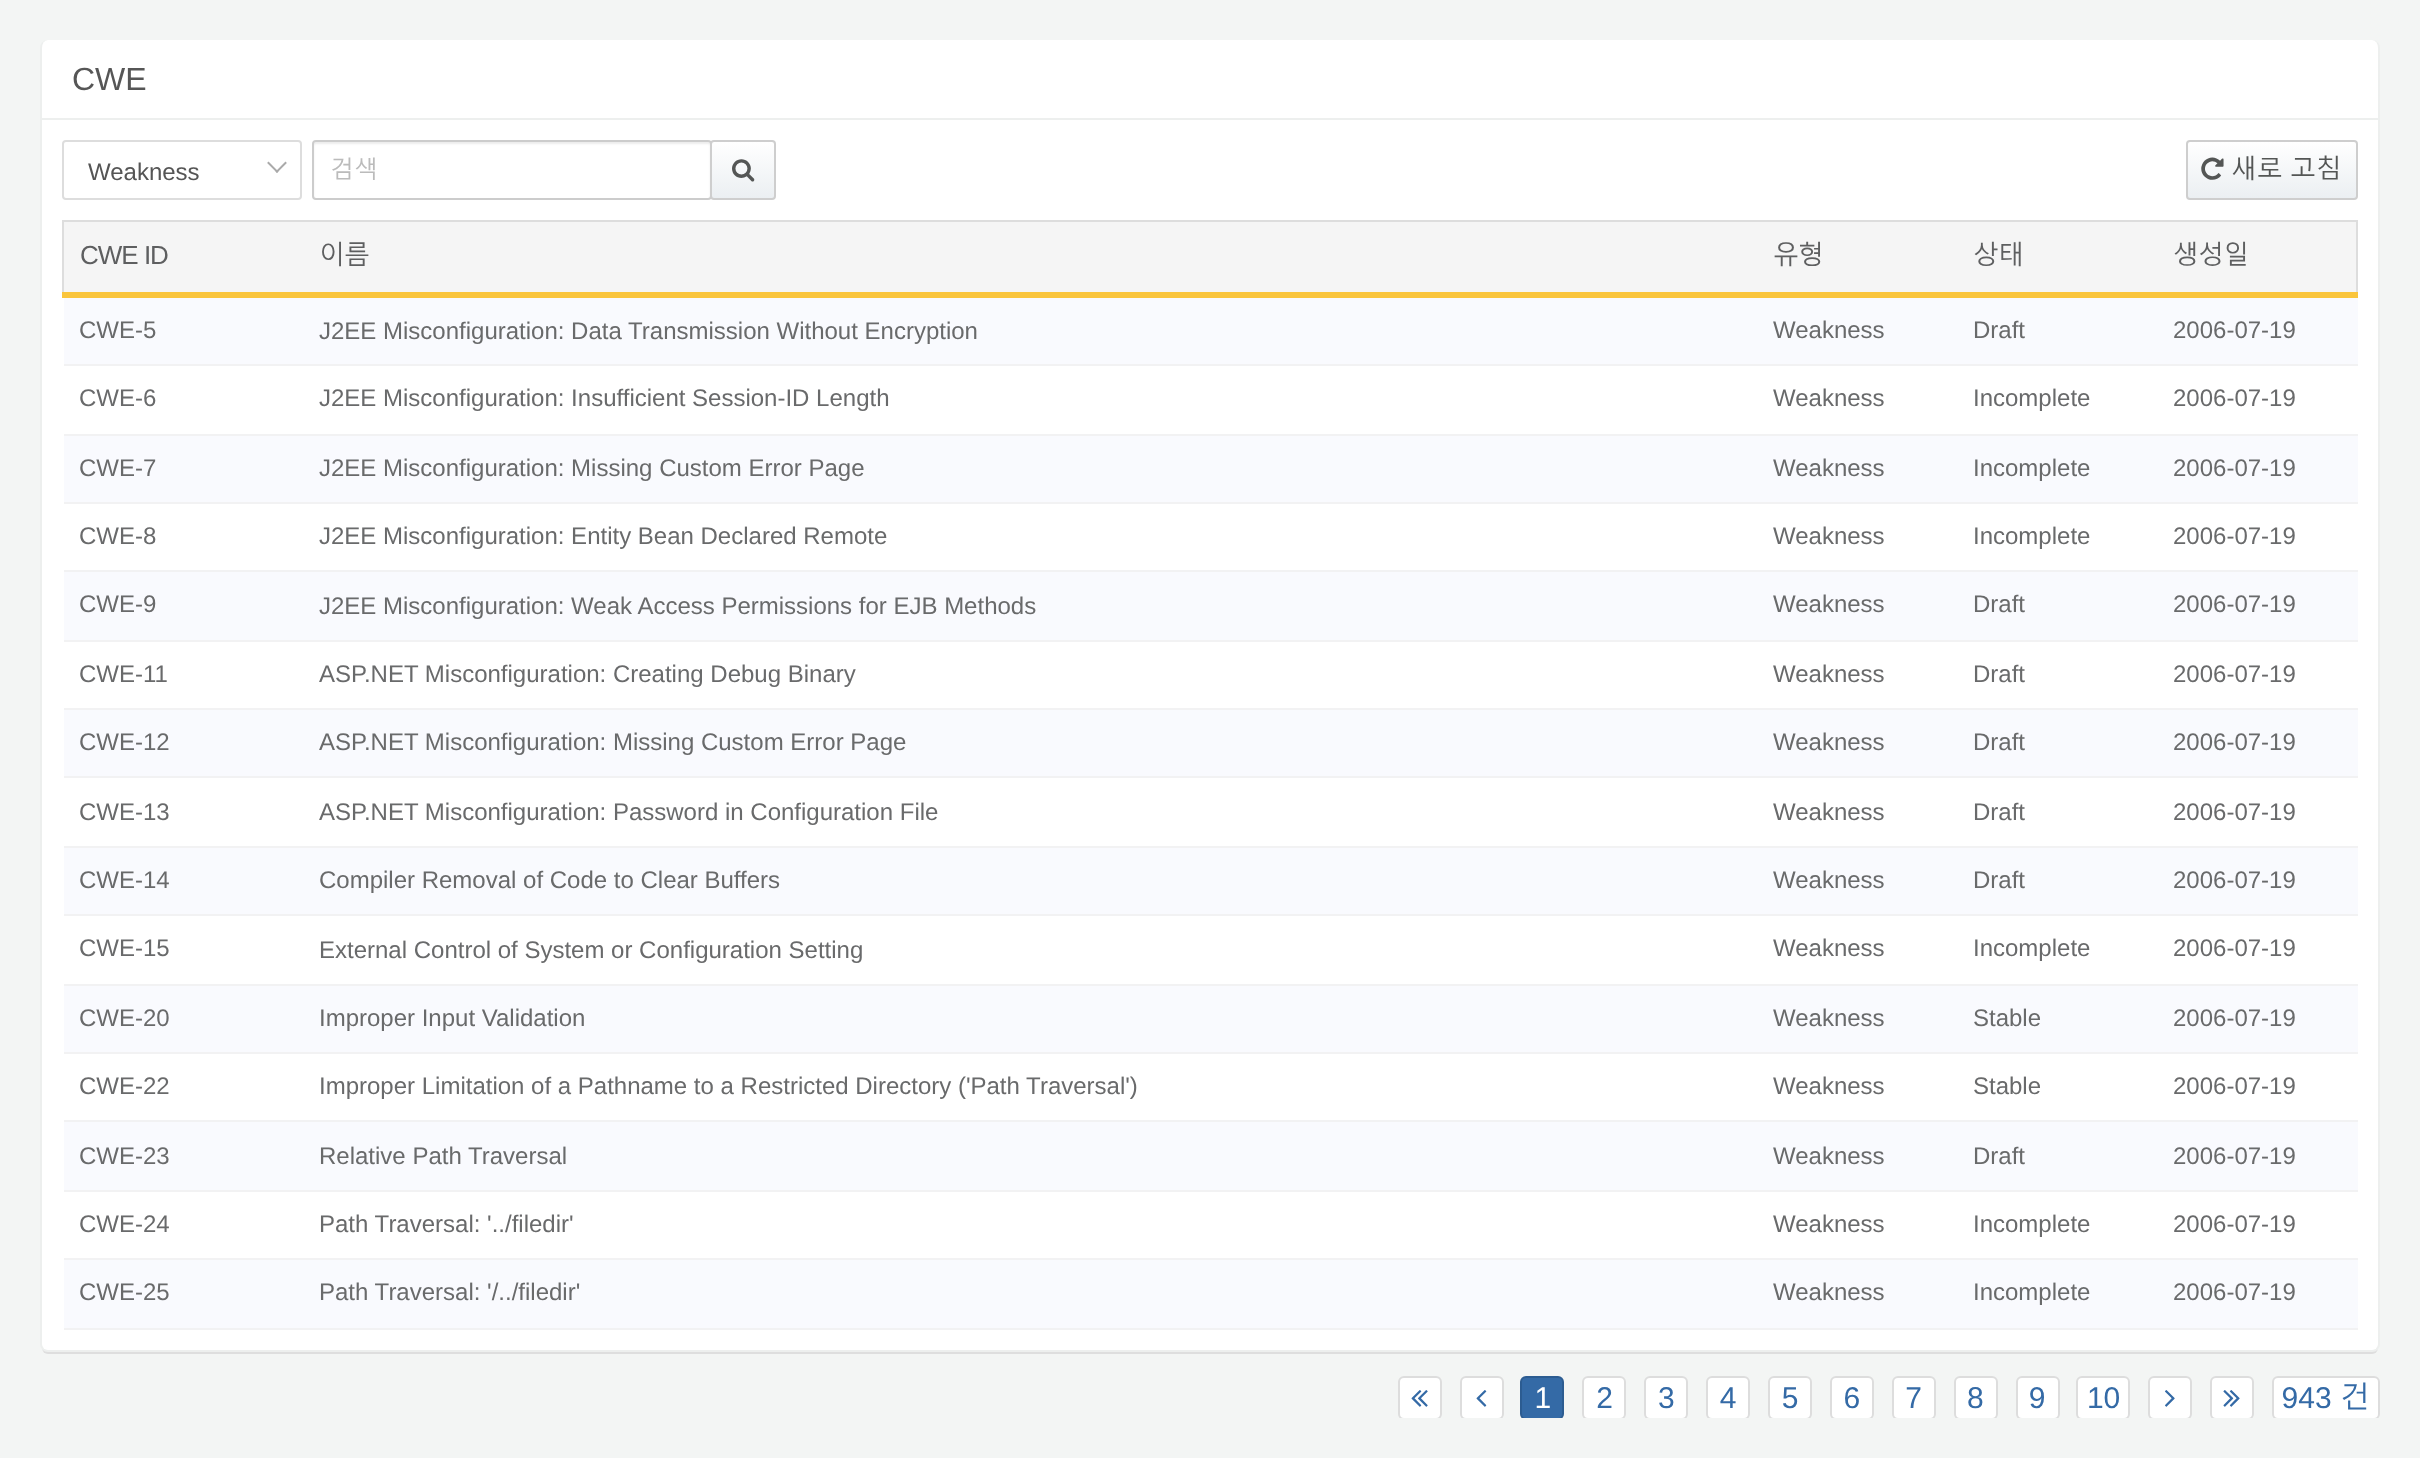Screen dimensions: 2420x1458
Task: Open page 5 of results
Action: [x=1790, y=1398]
